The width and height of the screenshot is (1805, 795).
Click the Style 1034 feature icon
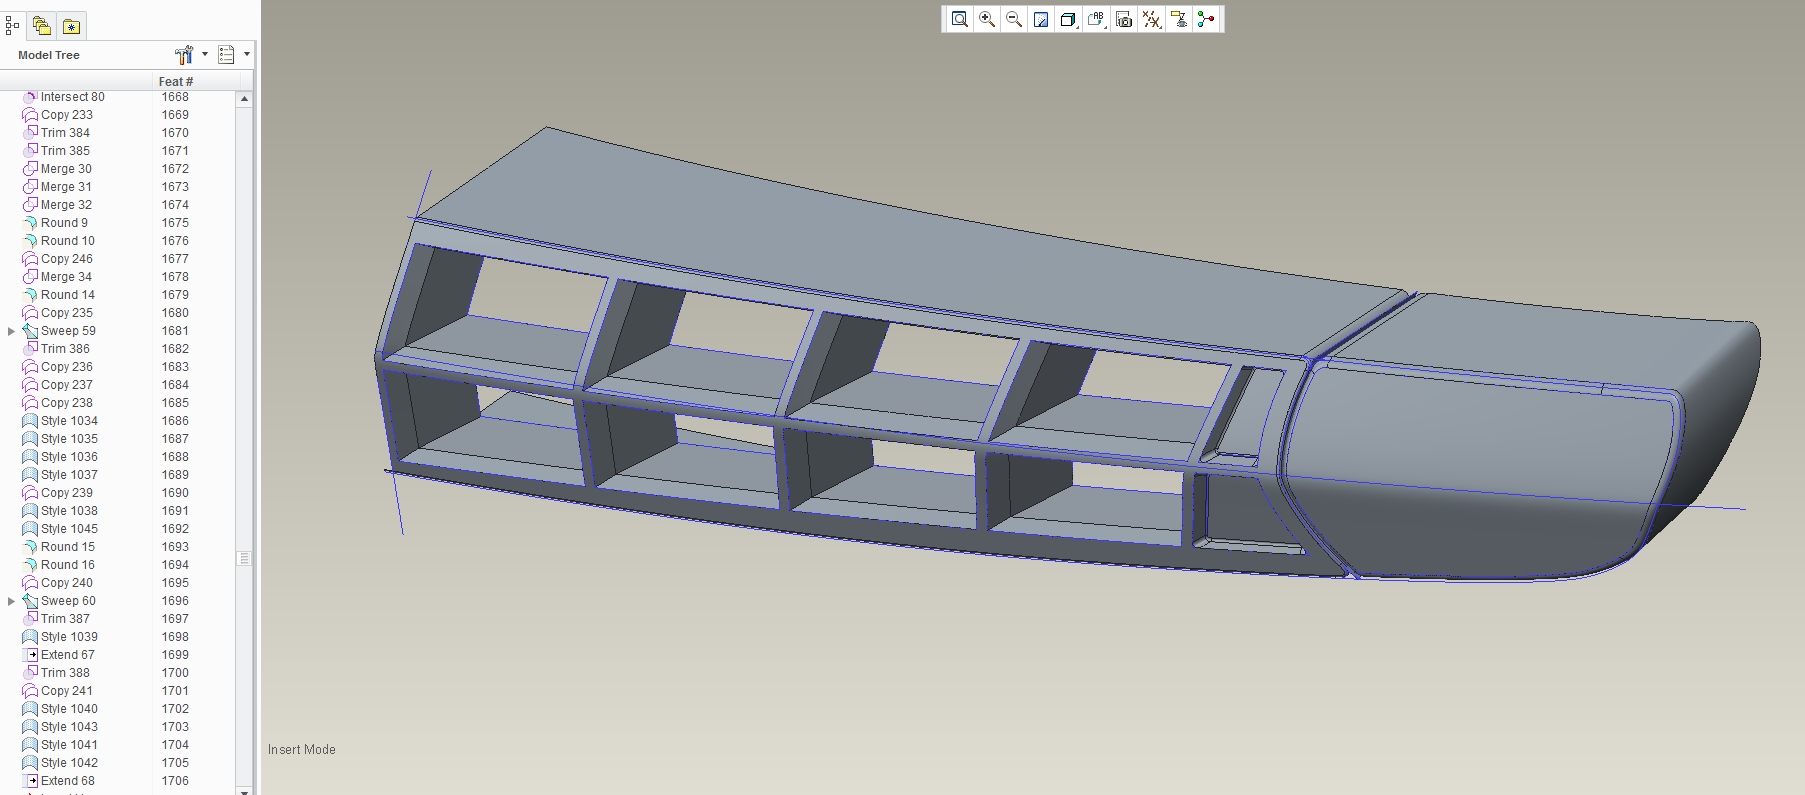click(x=30, y=421)
